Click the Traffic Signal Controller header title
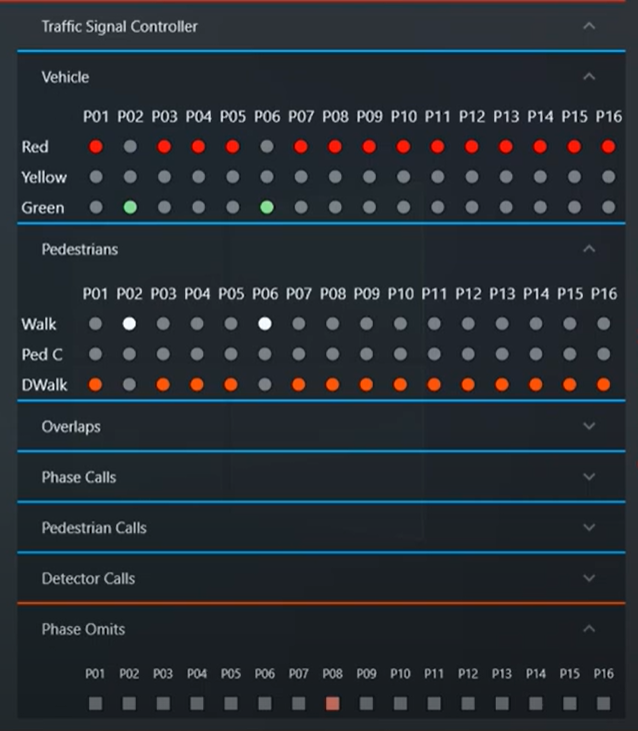This screenshot has height=731, width=638. coord(119,27)
